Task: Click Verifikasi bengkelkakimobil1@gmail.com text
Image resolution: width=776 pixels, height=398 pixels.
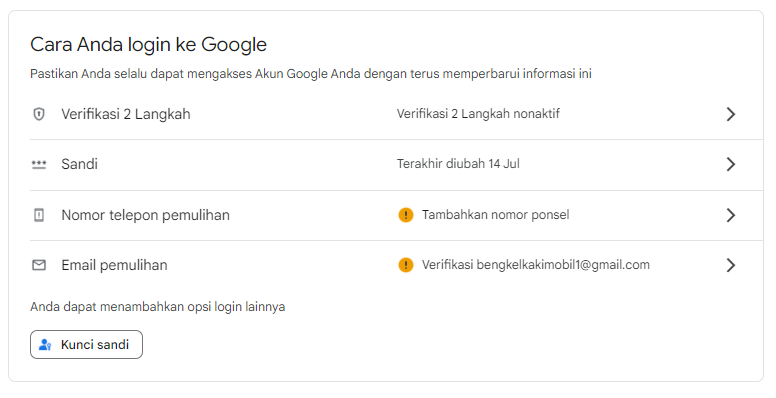Action: pos(535,265)
